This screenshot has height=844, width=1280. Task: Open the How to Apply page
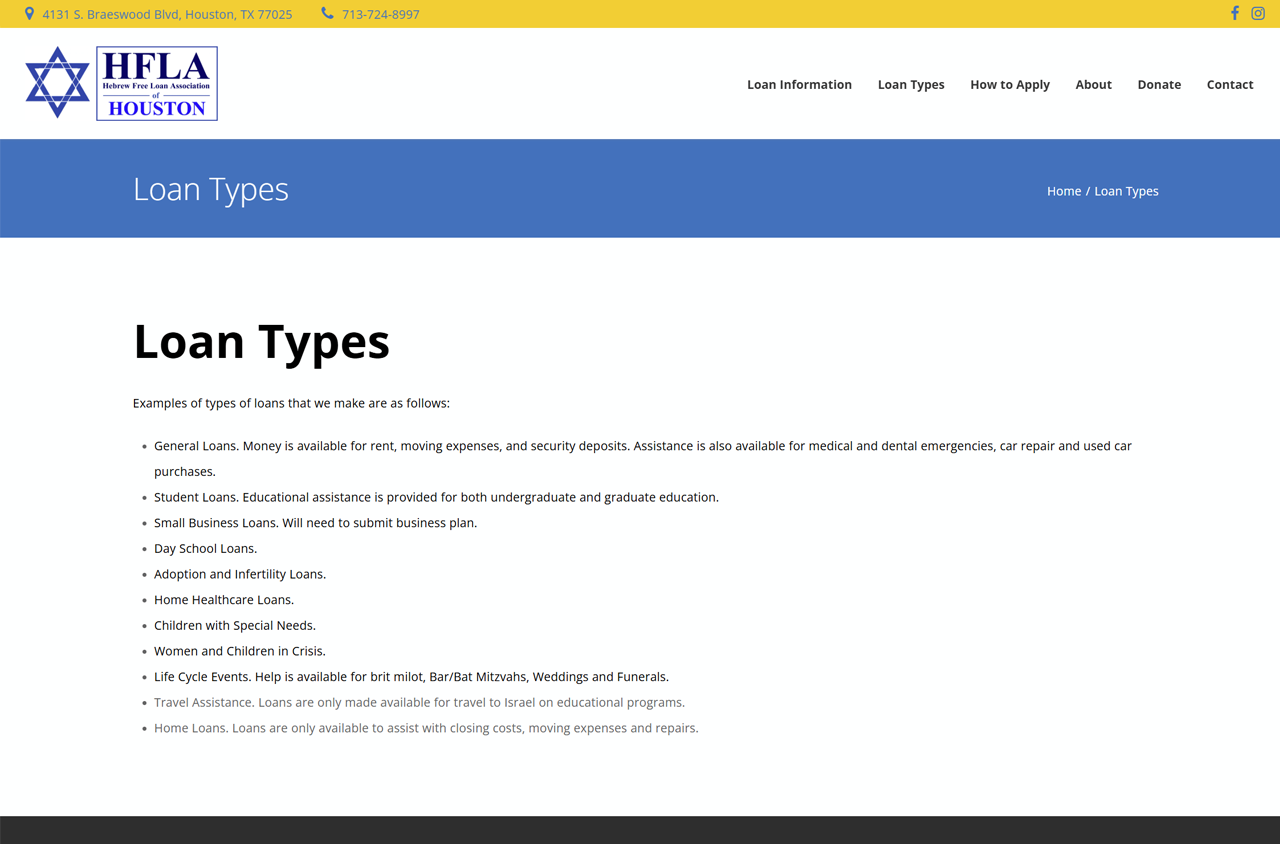coord(1010,84)
